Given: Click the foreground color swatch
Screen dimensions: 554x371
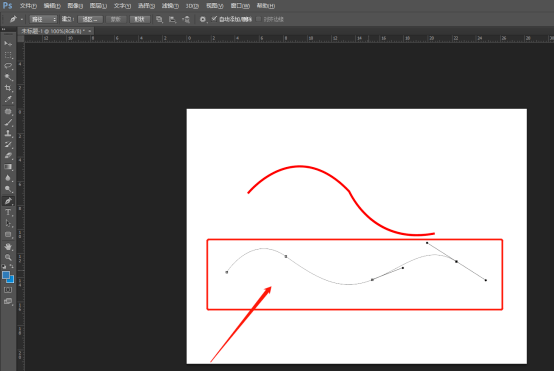Looking at the screenshot, I should tap(6, 275).
